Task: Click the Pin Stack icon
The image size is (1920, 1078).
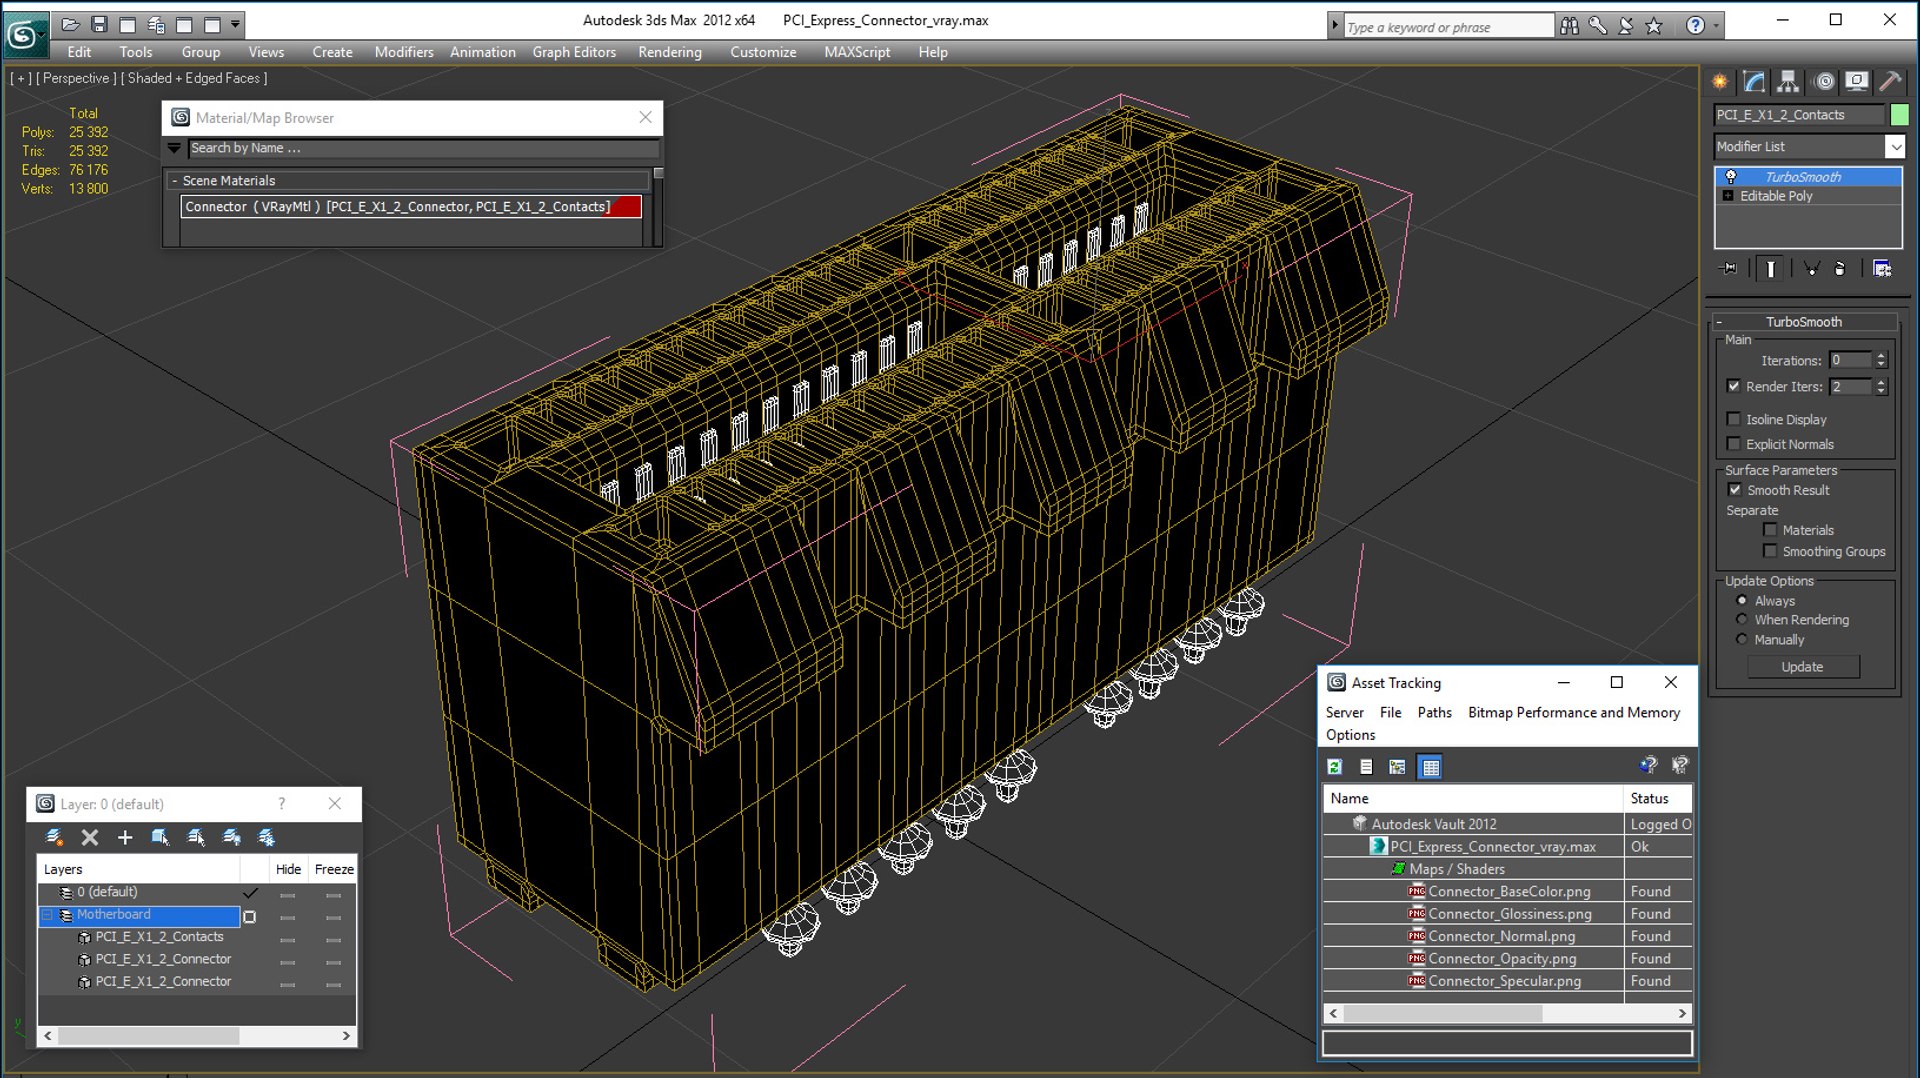Action: click(1729, 269)
